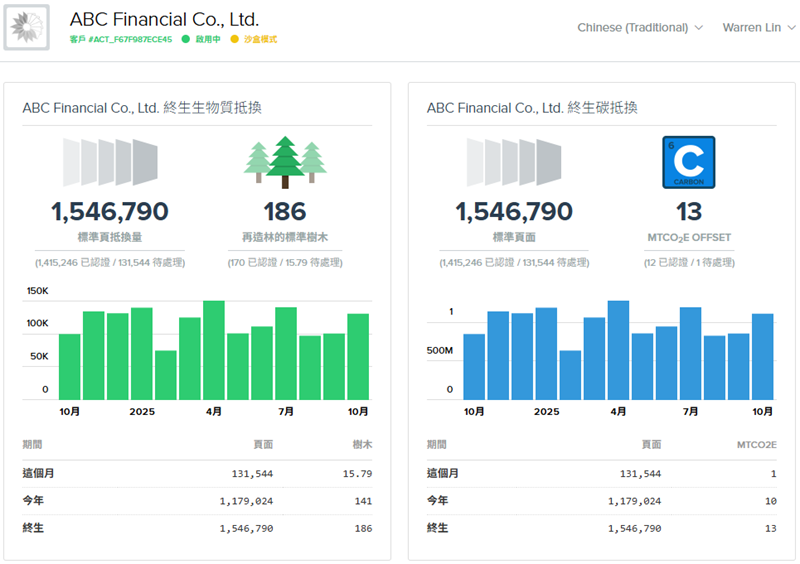The image size is (800, 564).
Task: Select the tallest blue bar above 4月
Action: (618, 350)
